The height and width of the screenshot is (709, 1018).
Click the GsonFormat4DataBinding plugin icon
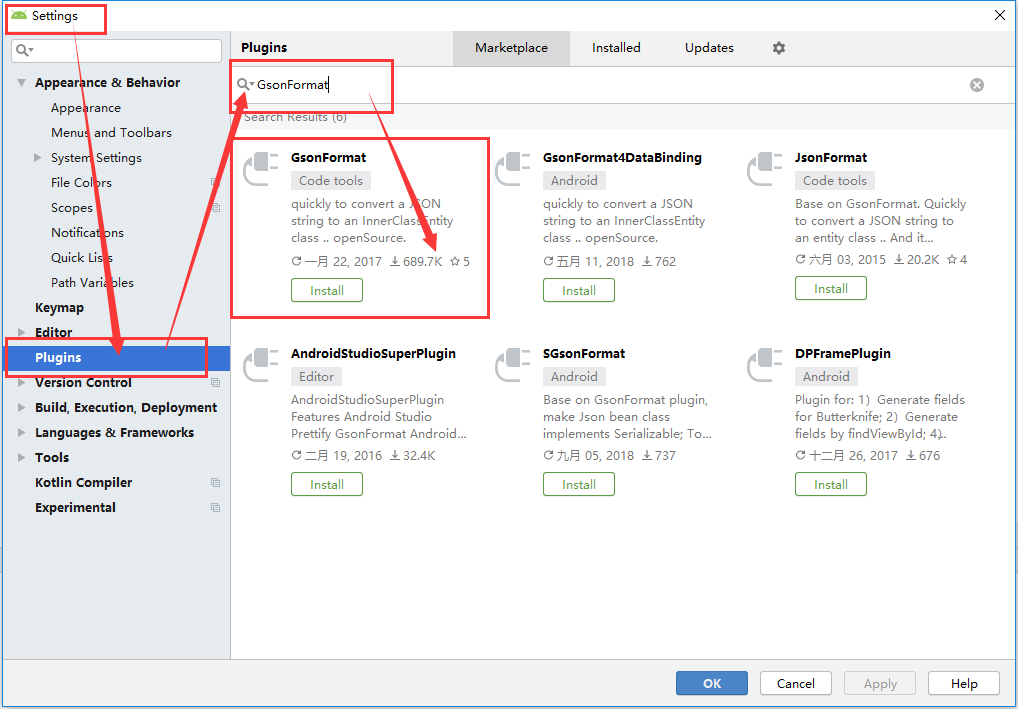pos(513,168)
